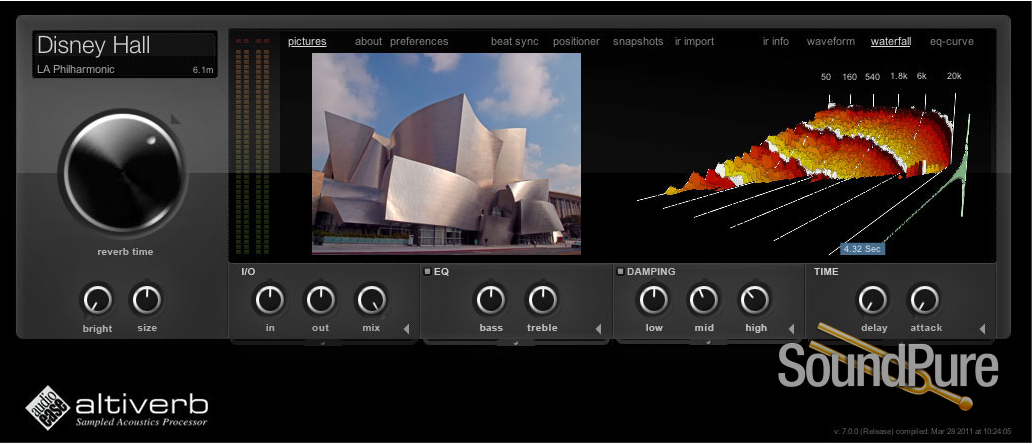The height and width of the screenshot is (445, 1032).
Task: Show the waveform view
Action: 831,41
